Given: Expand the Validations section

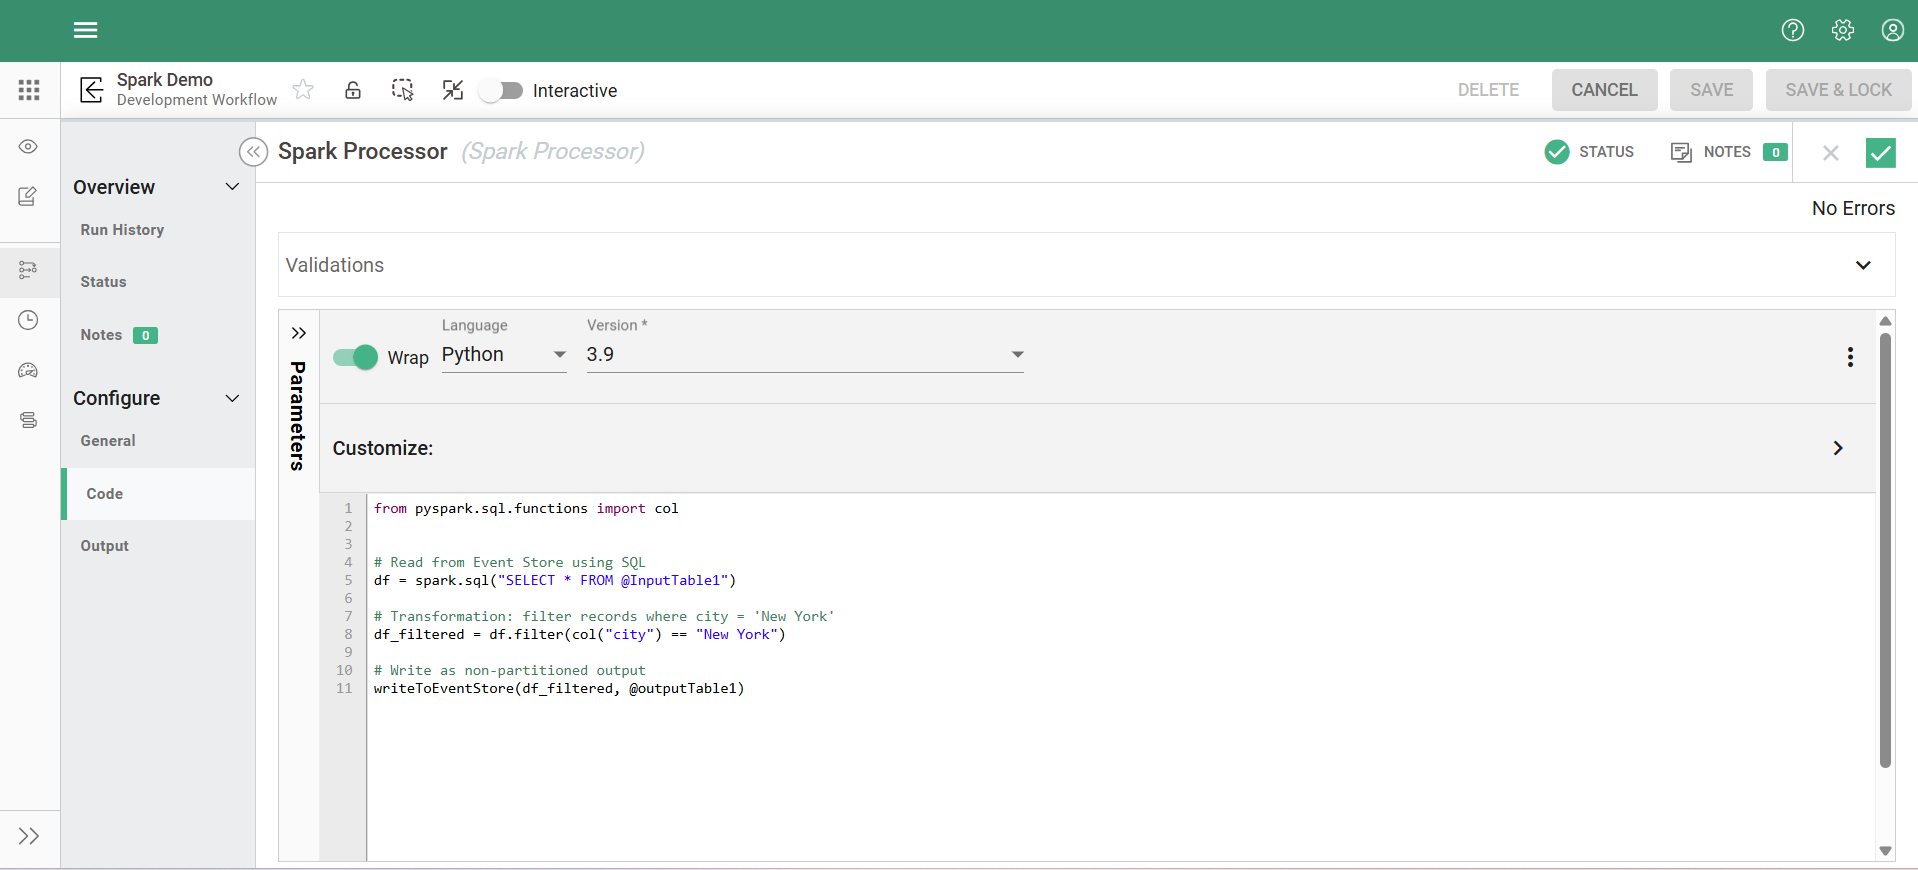Looking at the screenshot, I should pyautogui.click(x=1862, y=265).
